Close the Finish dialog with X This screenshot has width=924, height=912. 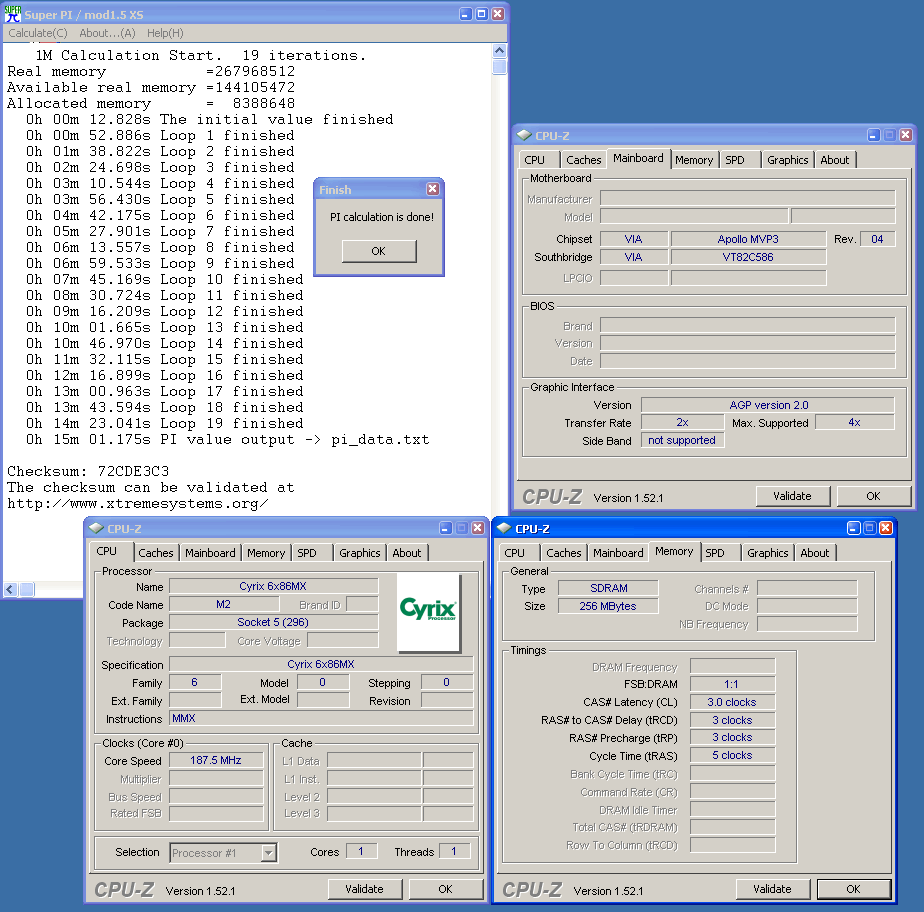point(432,189)
